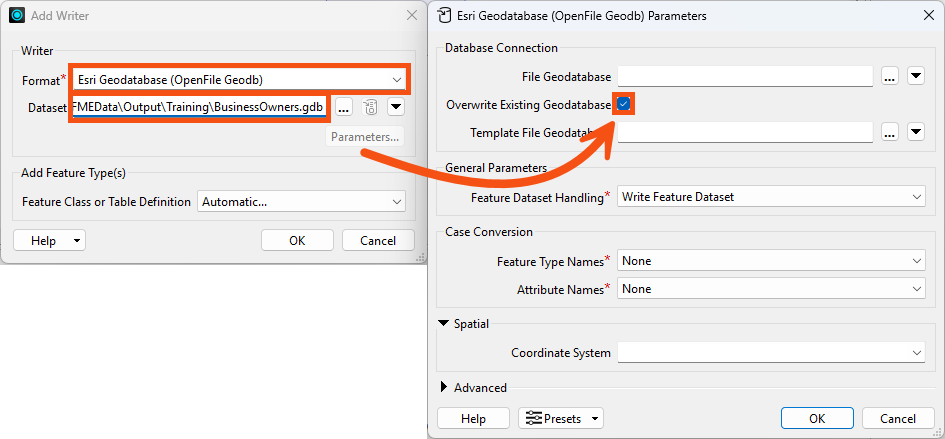
Task: Open the Help dropdown arrow in Add Writer
Action: [77, 241]
